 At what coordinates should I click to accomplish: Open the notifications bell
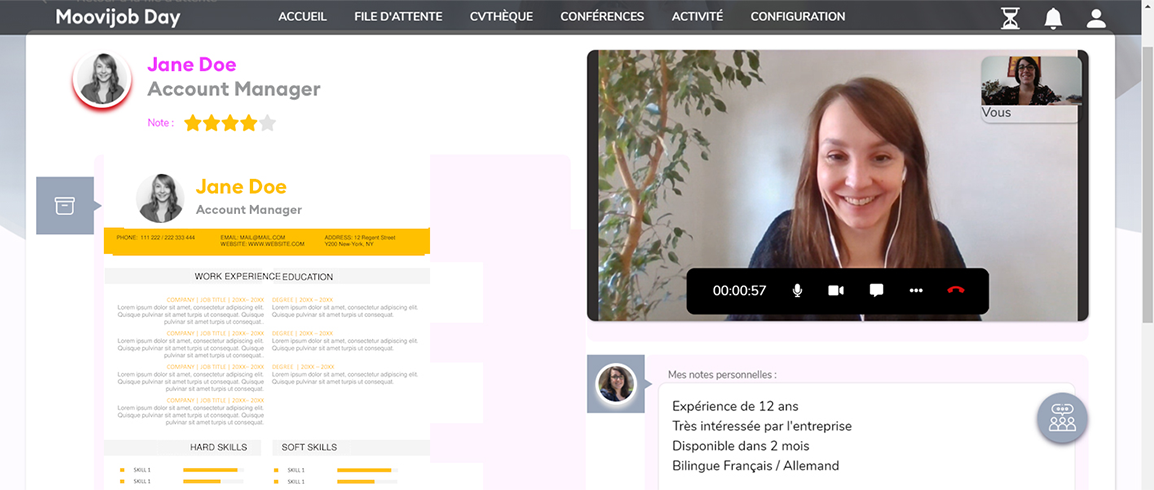1053,17
